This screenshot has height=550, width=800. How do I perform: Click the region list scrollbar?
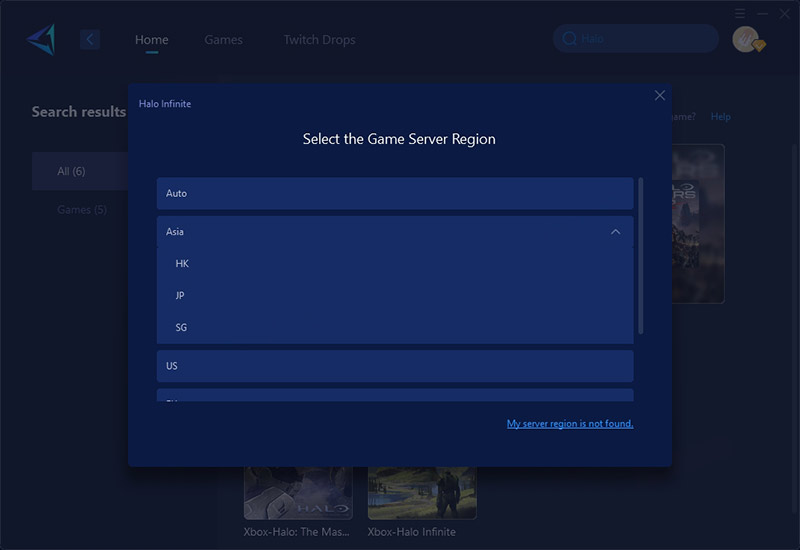[640, 256]
